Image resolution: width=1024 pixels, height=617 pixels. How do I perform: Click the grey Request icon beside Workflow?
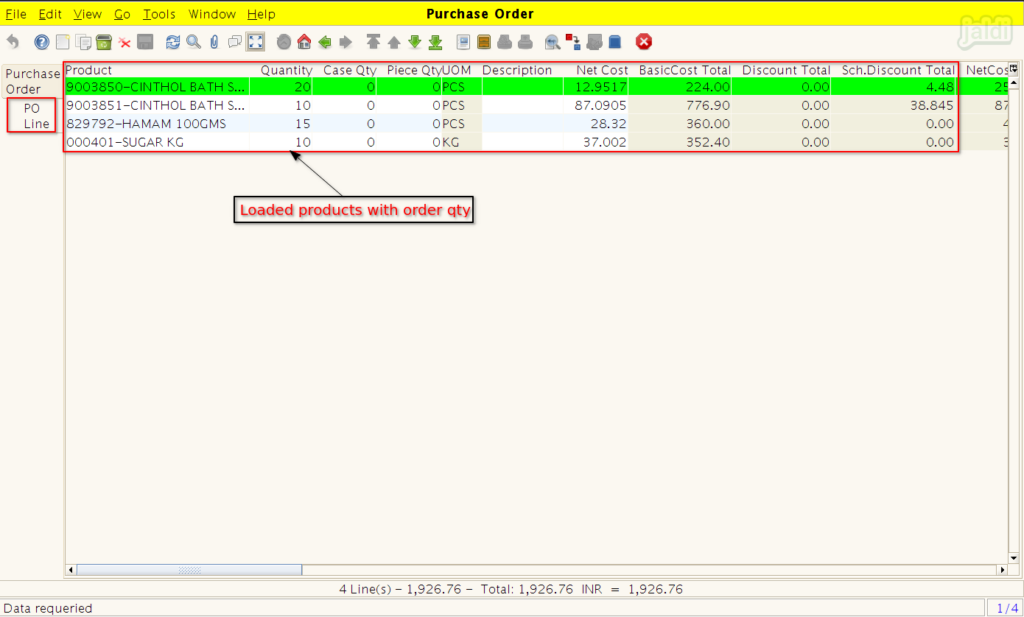click(594, 42)
